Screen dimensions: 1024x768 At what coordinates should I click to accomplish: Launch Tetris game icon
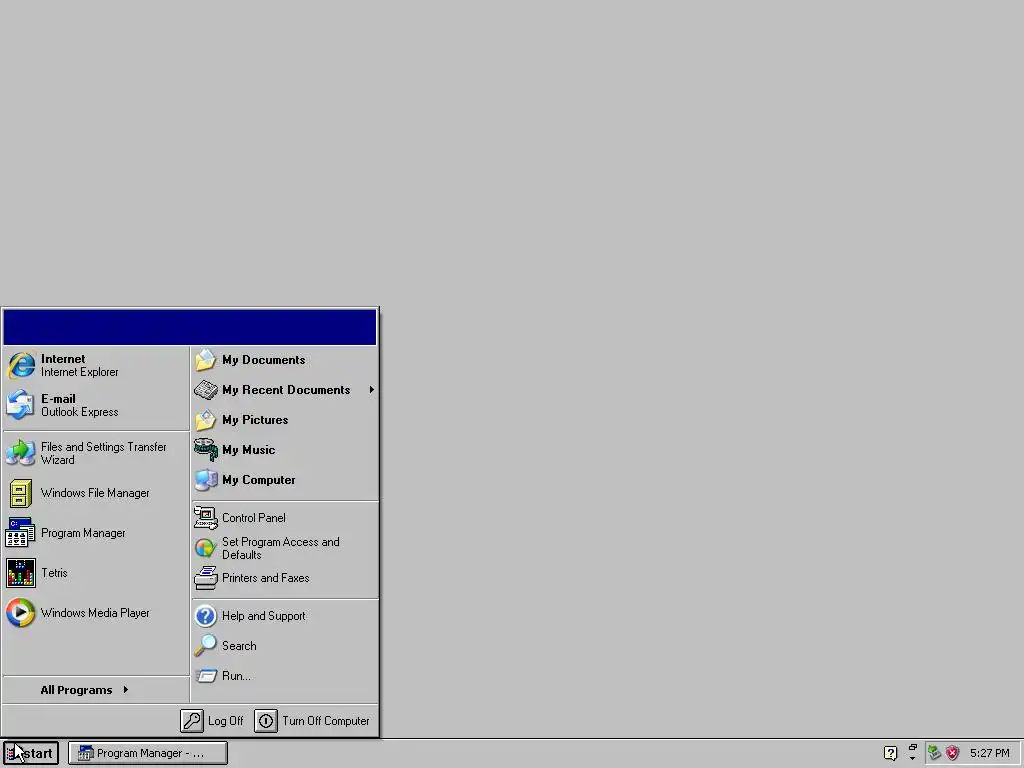tap(20, 573)
